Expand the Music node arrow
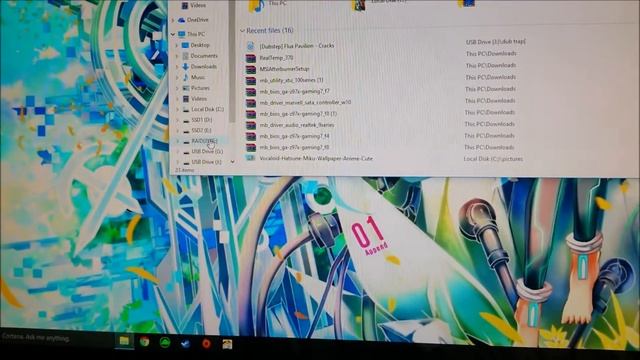Image resolution: width=640 pixels, height=360 pixels. (178, 77)
